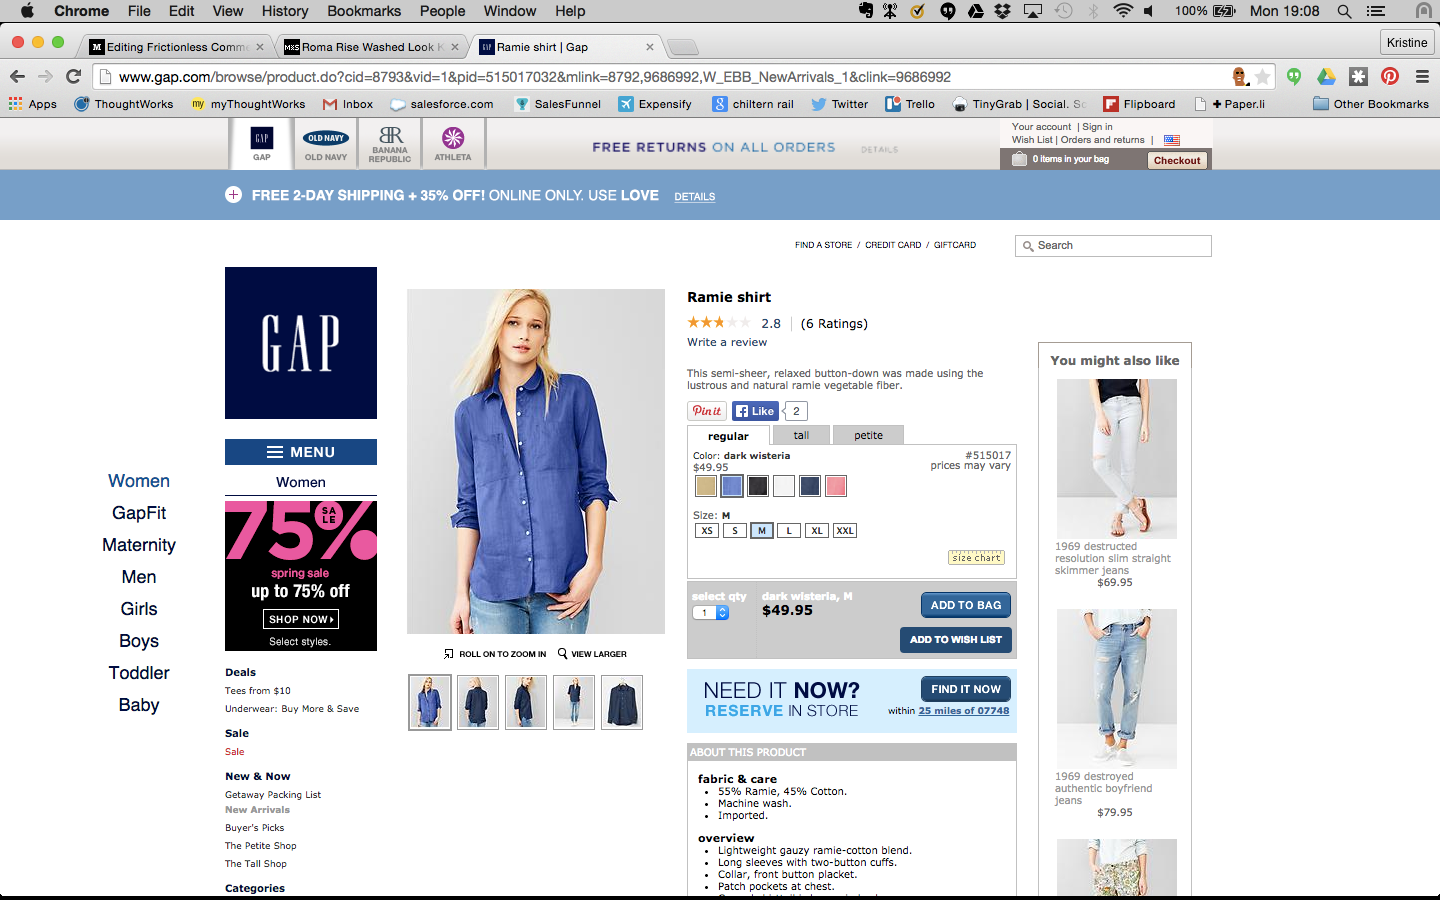The height and width of the screenshot is (900, 1440).
Task: Pin this shirt with Pin it
Action: tap(707, 411)
